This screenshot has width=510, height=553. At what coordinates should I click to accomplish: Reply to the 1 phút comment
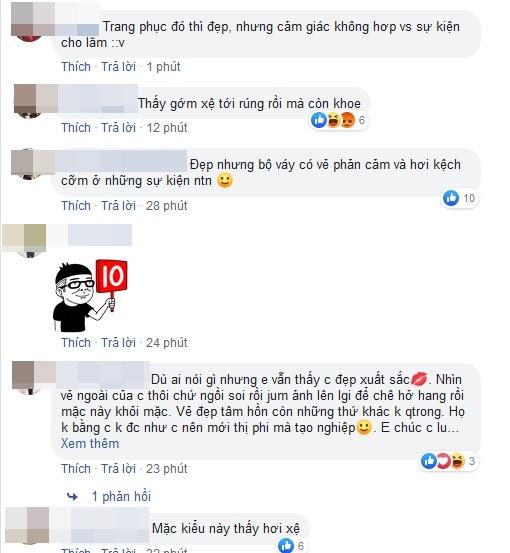pyautogui.click(x=119, y=67)
